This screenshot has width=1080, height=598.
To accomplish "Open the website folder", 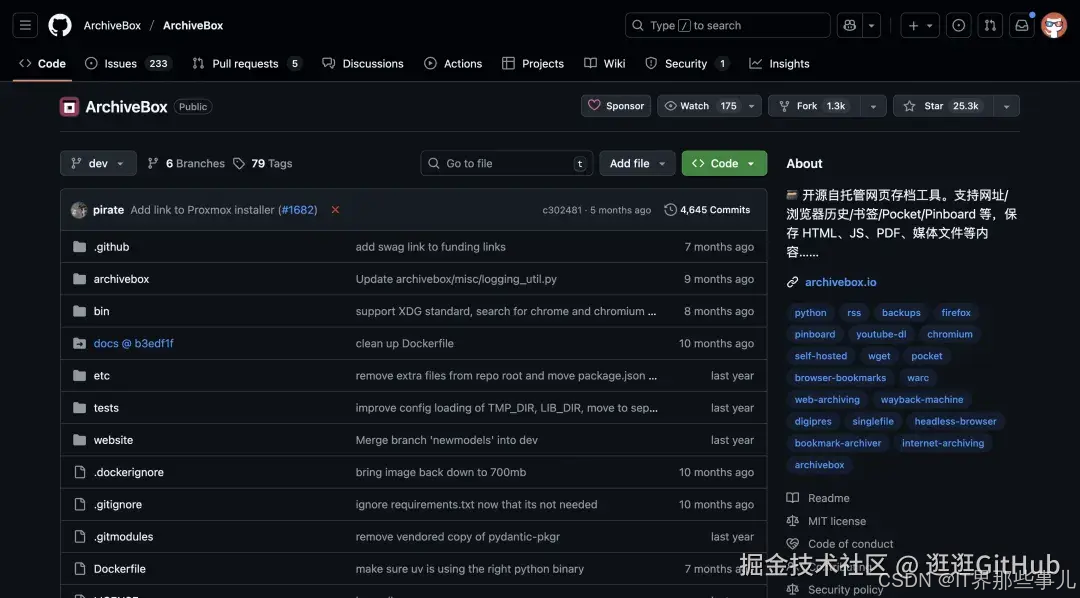I will click(x=114, y=440).
